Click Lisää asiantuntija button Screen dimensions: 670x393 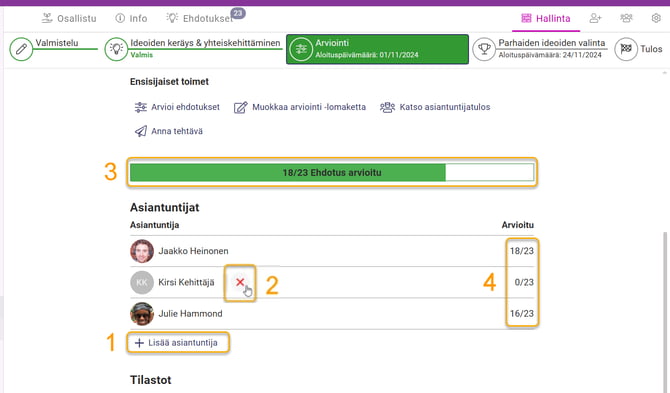[x=178, y=343]
